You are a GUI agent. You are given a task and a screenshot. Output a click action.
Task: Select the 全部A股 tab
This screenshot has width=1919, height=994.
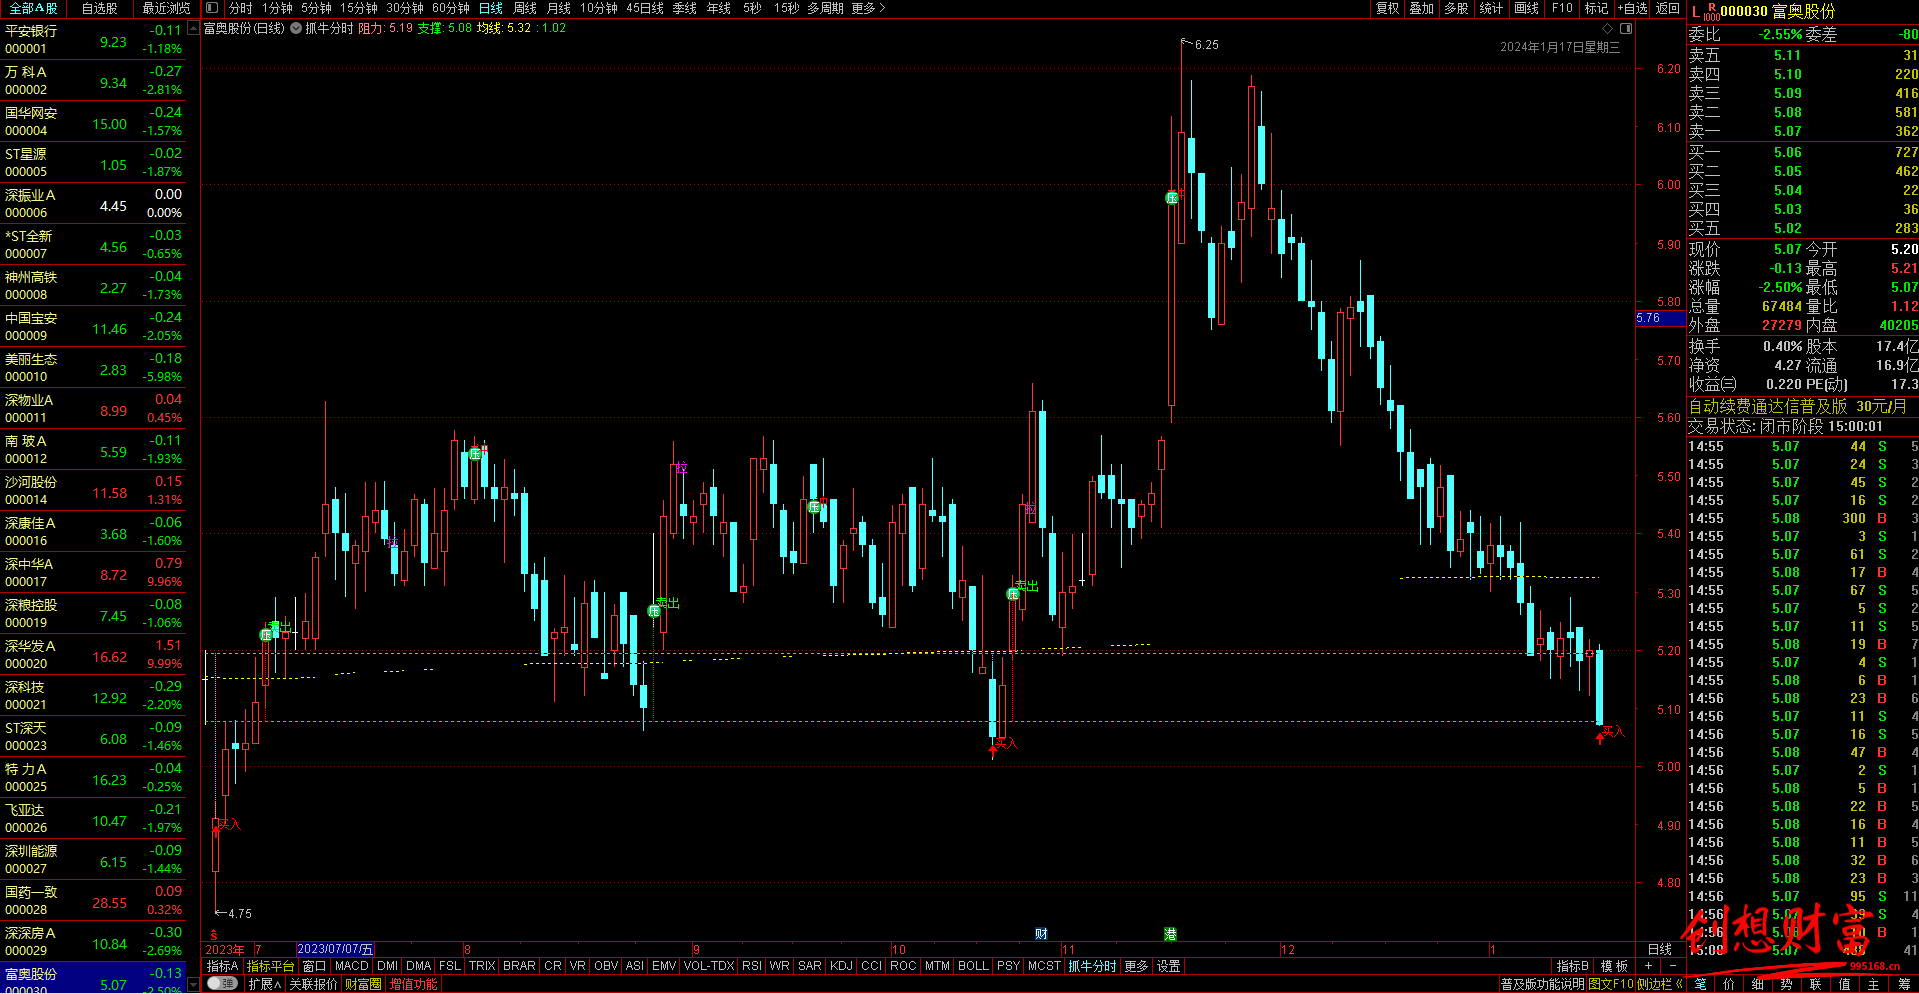(x=33, y=8)
